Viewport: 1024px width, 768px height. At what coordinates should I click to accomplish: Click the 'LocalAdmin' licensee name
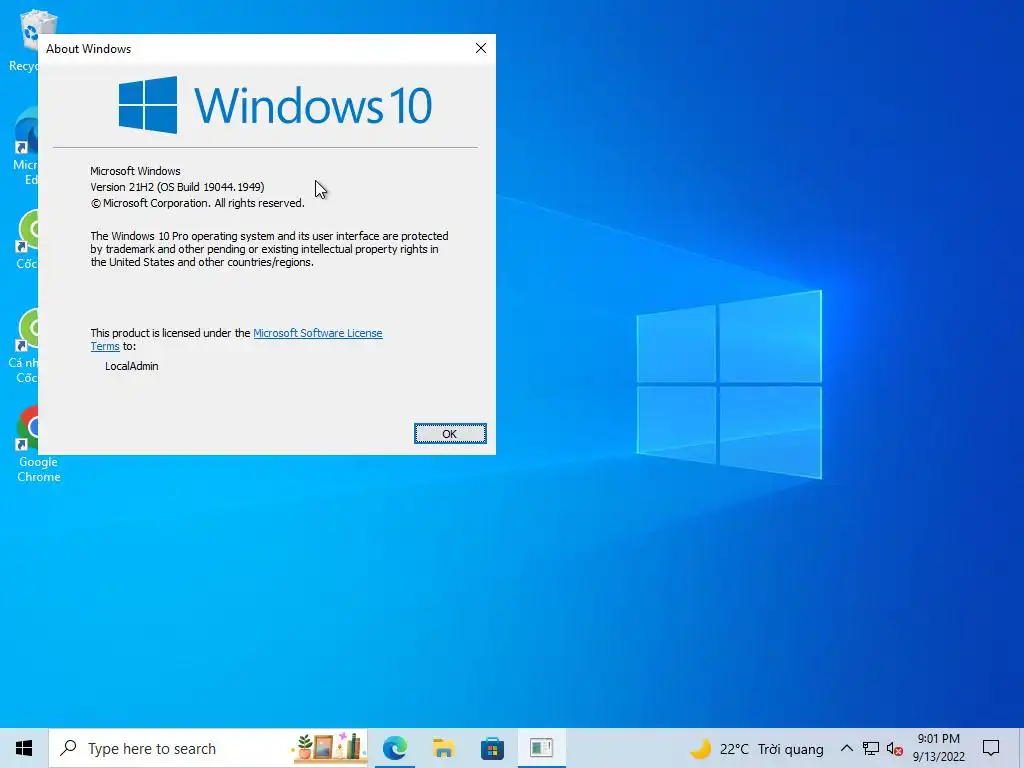132,366
